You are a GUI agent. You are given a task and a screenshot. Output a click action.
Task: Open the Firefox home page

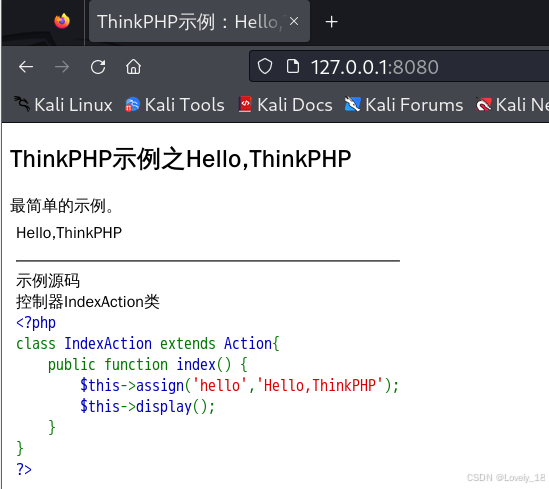click(x=133, y=67)
